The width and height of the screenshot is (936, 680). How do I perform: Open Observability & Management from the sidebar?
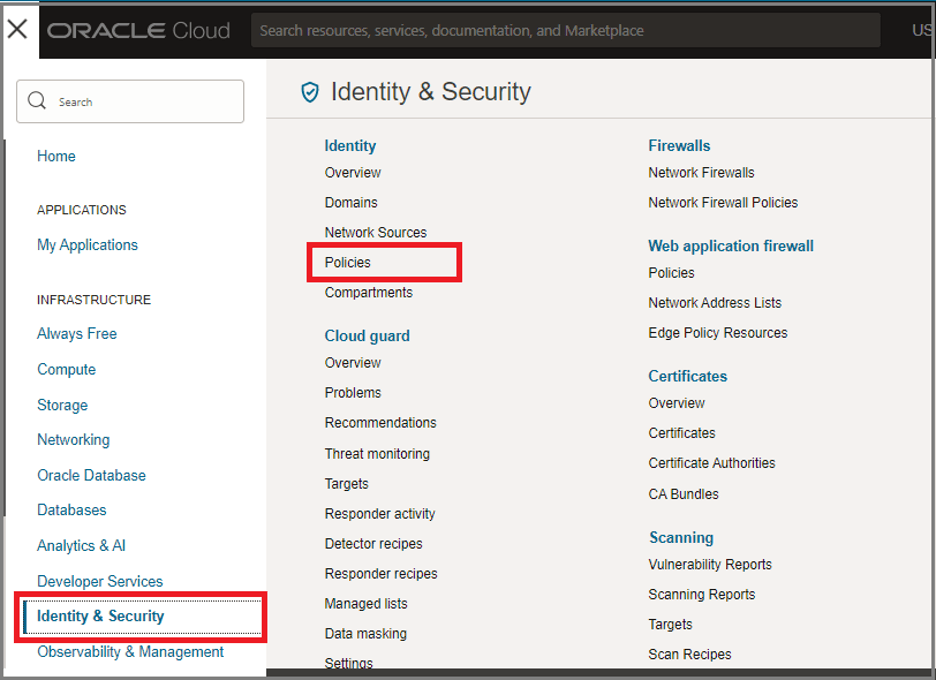[130, 651]
